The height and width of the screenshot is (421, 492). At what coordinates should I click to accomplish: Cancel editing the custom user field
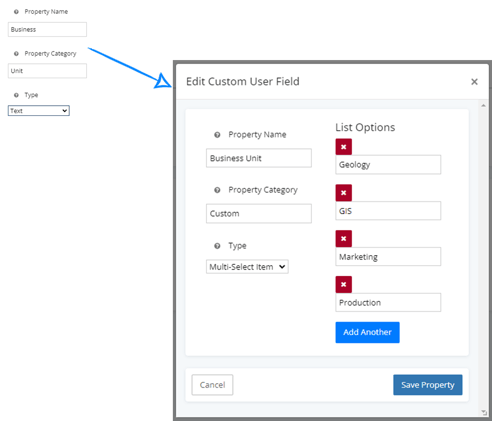212,385
